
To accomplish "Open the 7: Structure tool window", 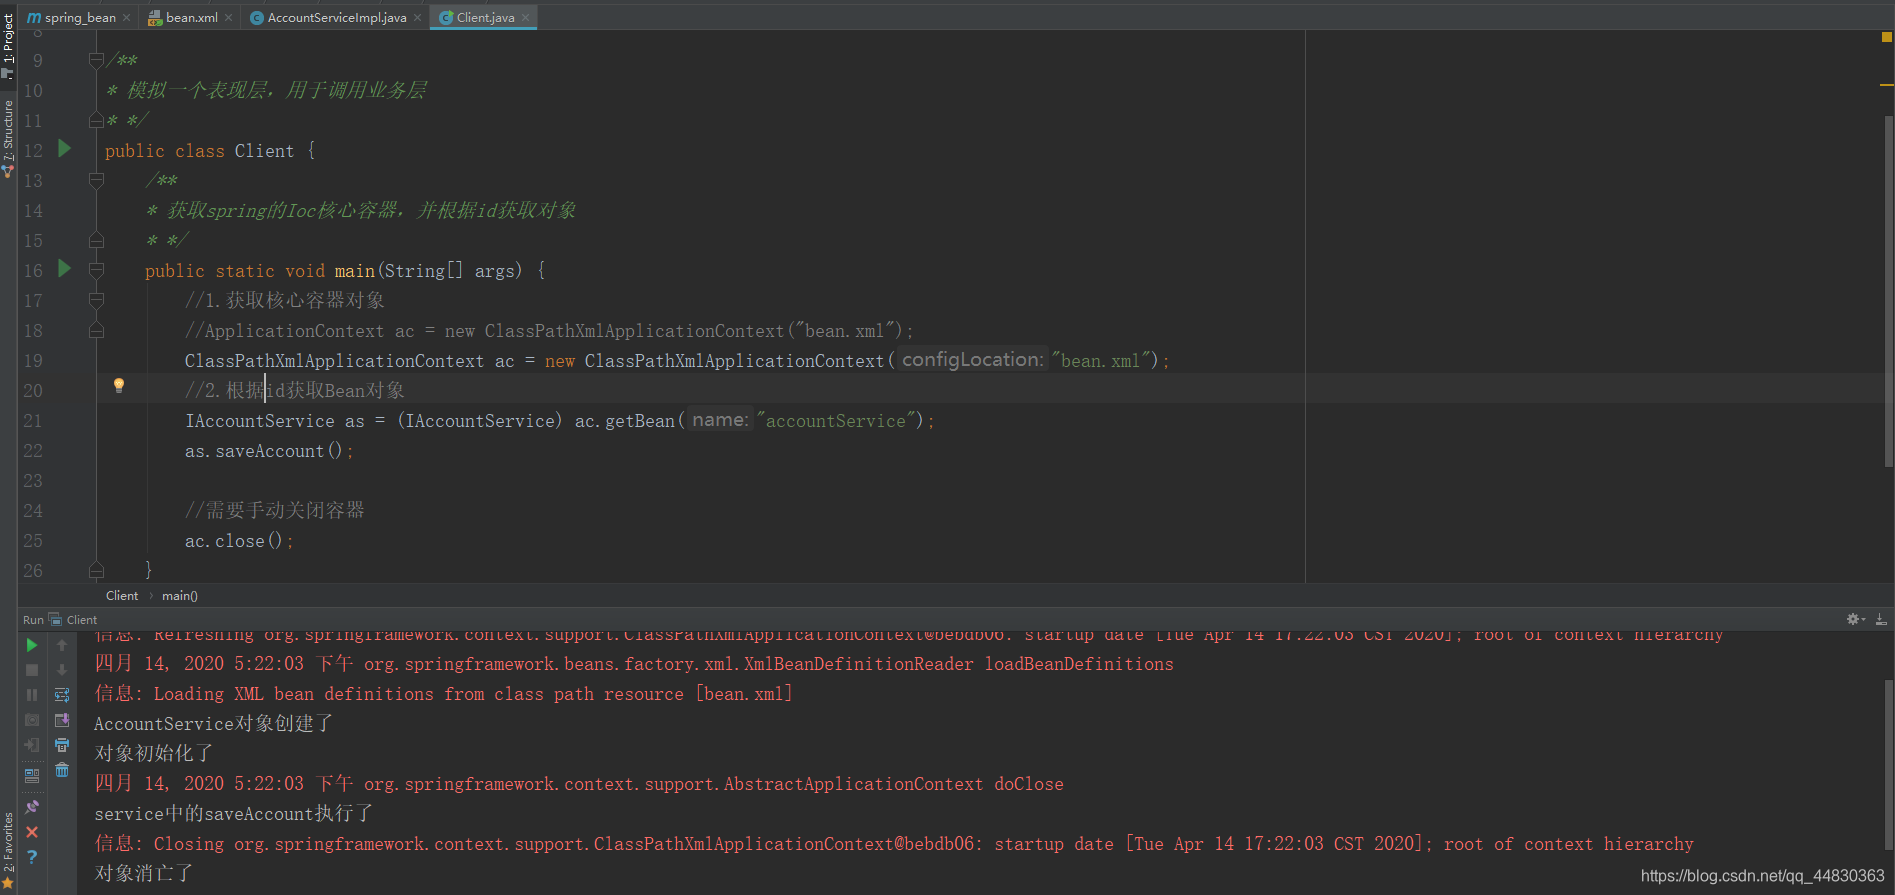I will coord(8,138).
